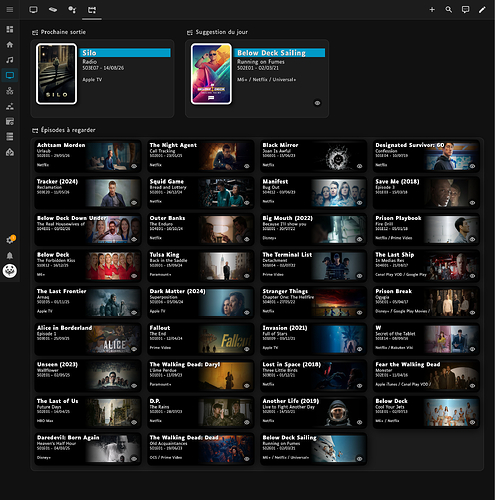
Task: Open the hamburger menu icon
Action: [x=10, y=9]
